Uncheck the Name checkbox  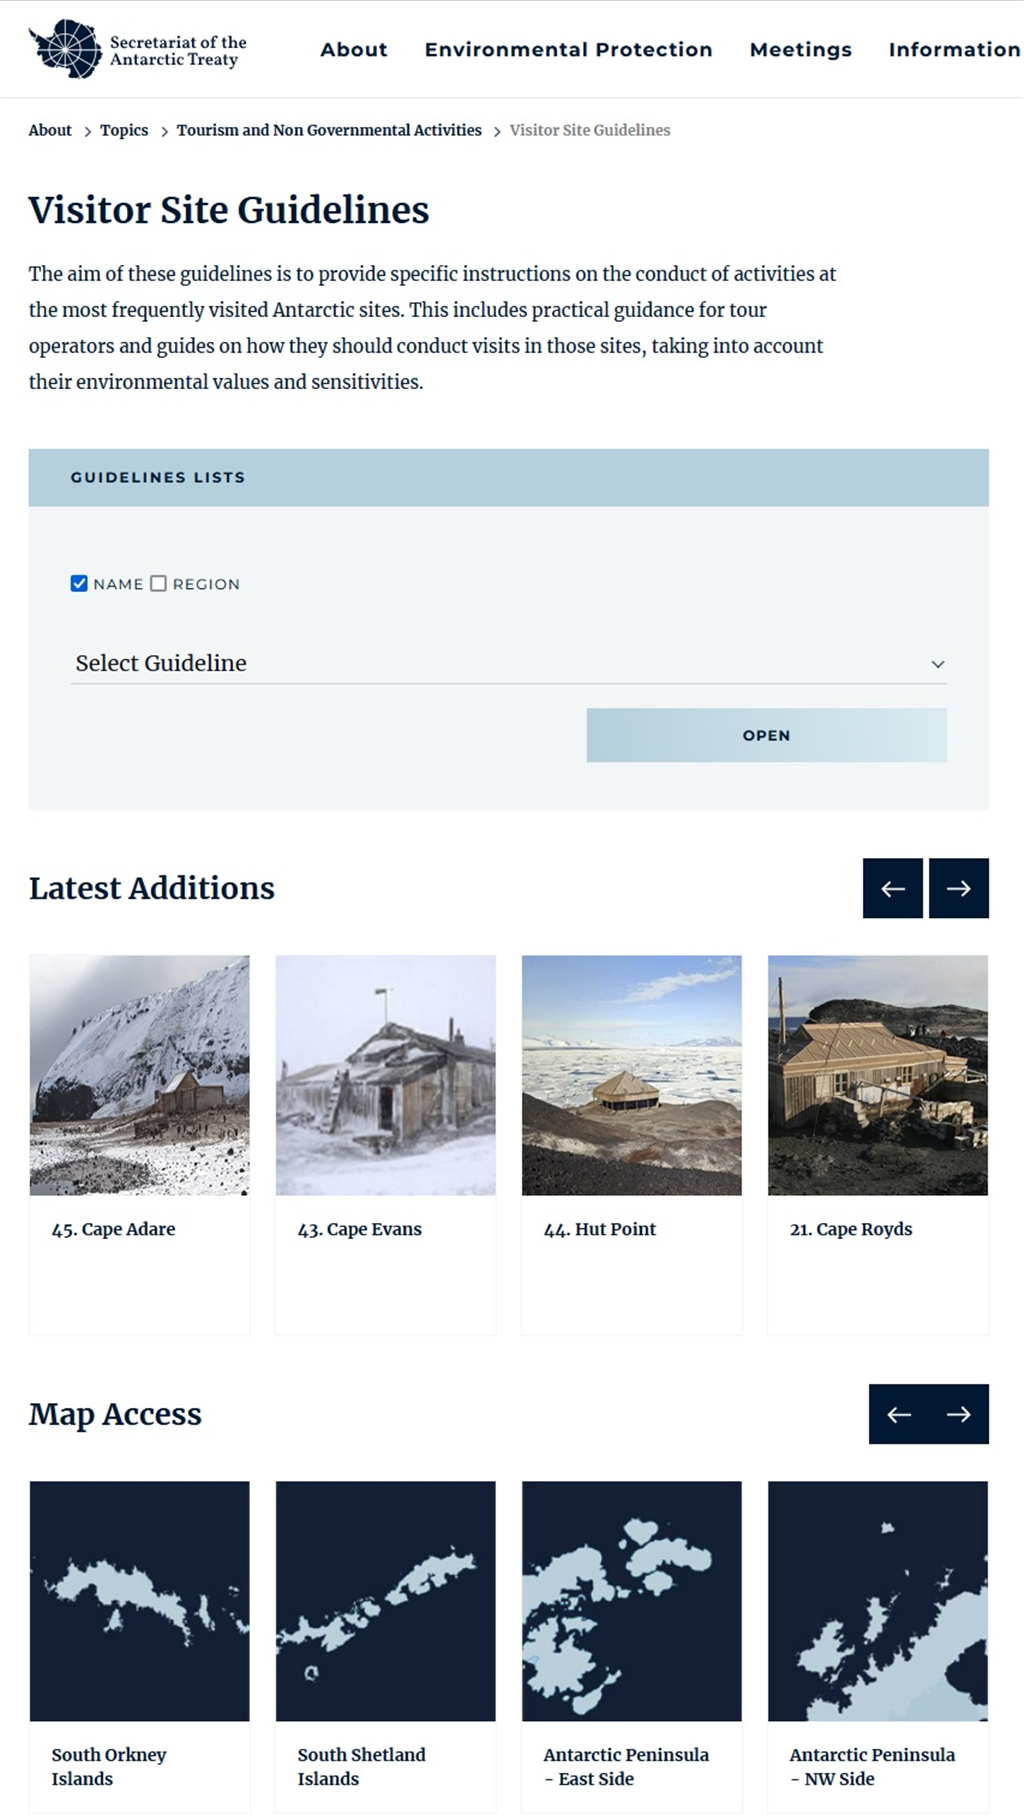tap(79, 584)
